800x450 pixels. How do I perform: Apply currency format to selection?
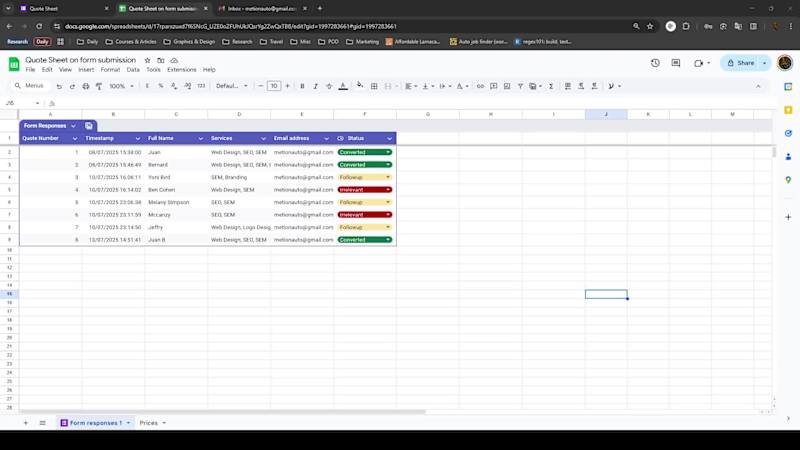pyautogui.click(x=147, y=86)
